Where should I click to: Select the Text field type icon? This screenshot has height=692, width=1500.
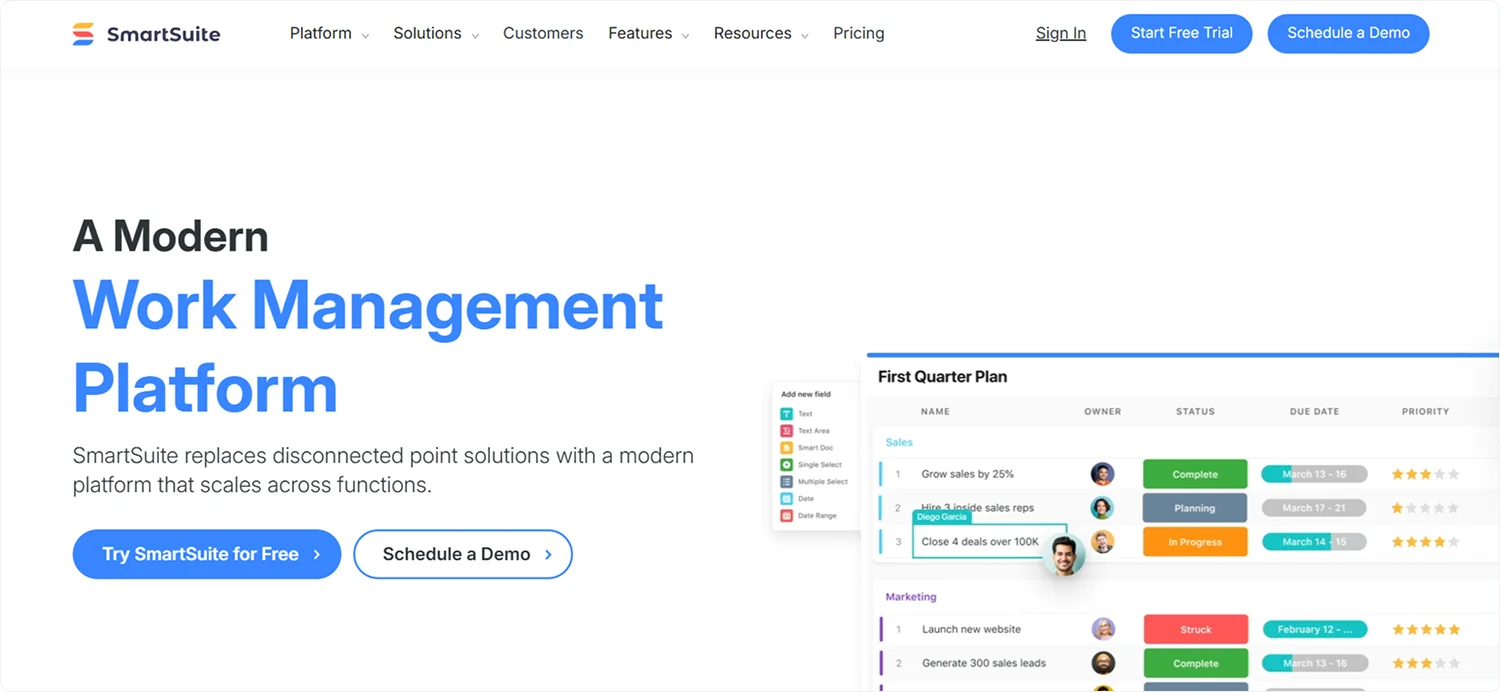coord(786,414)
